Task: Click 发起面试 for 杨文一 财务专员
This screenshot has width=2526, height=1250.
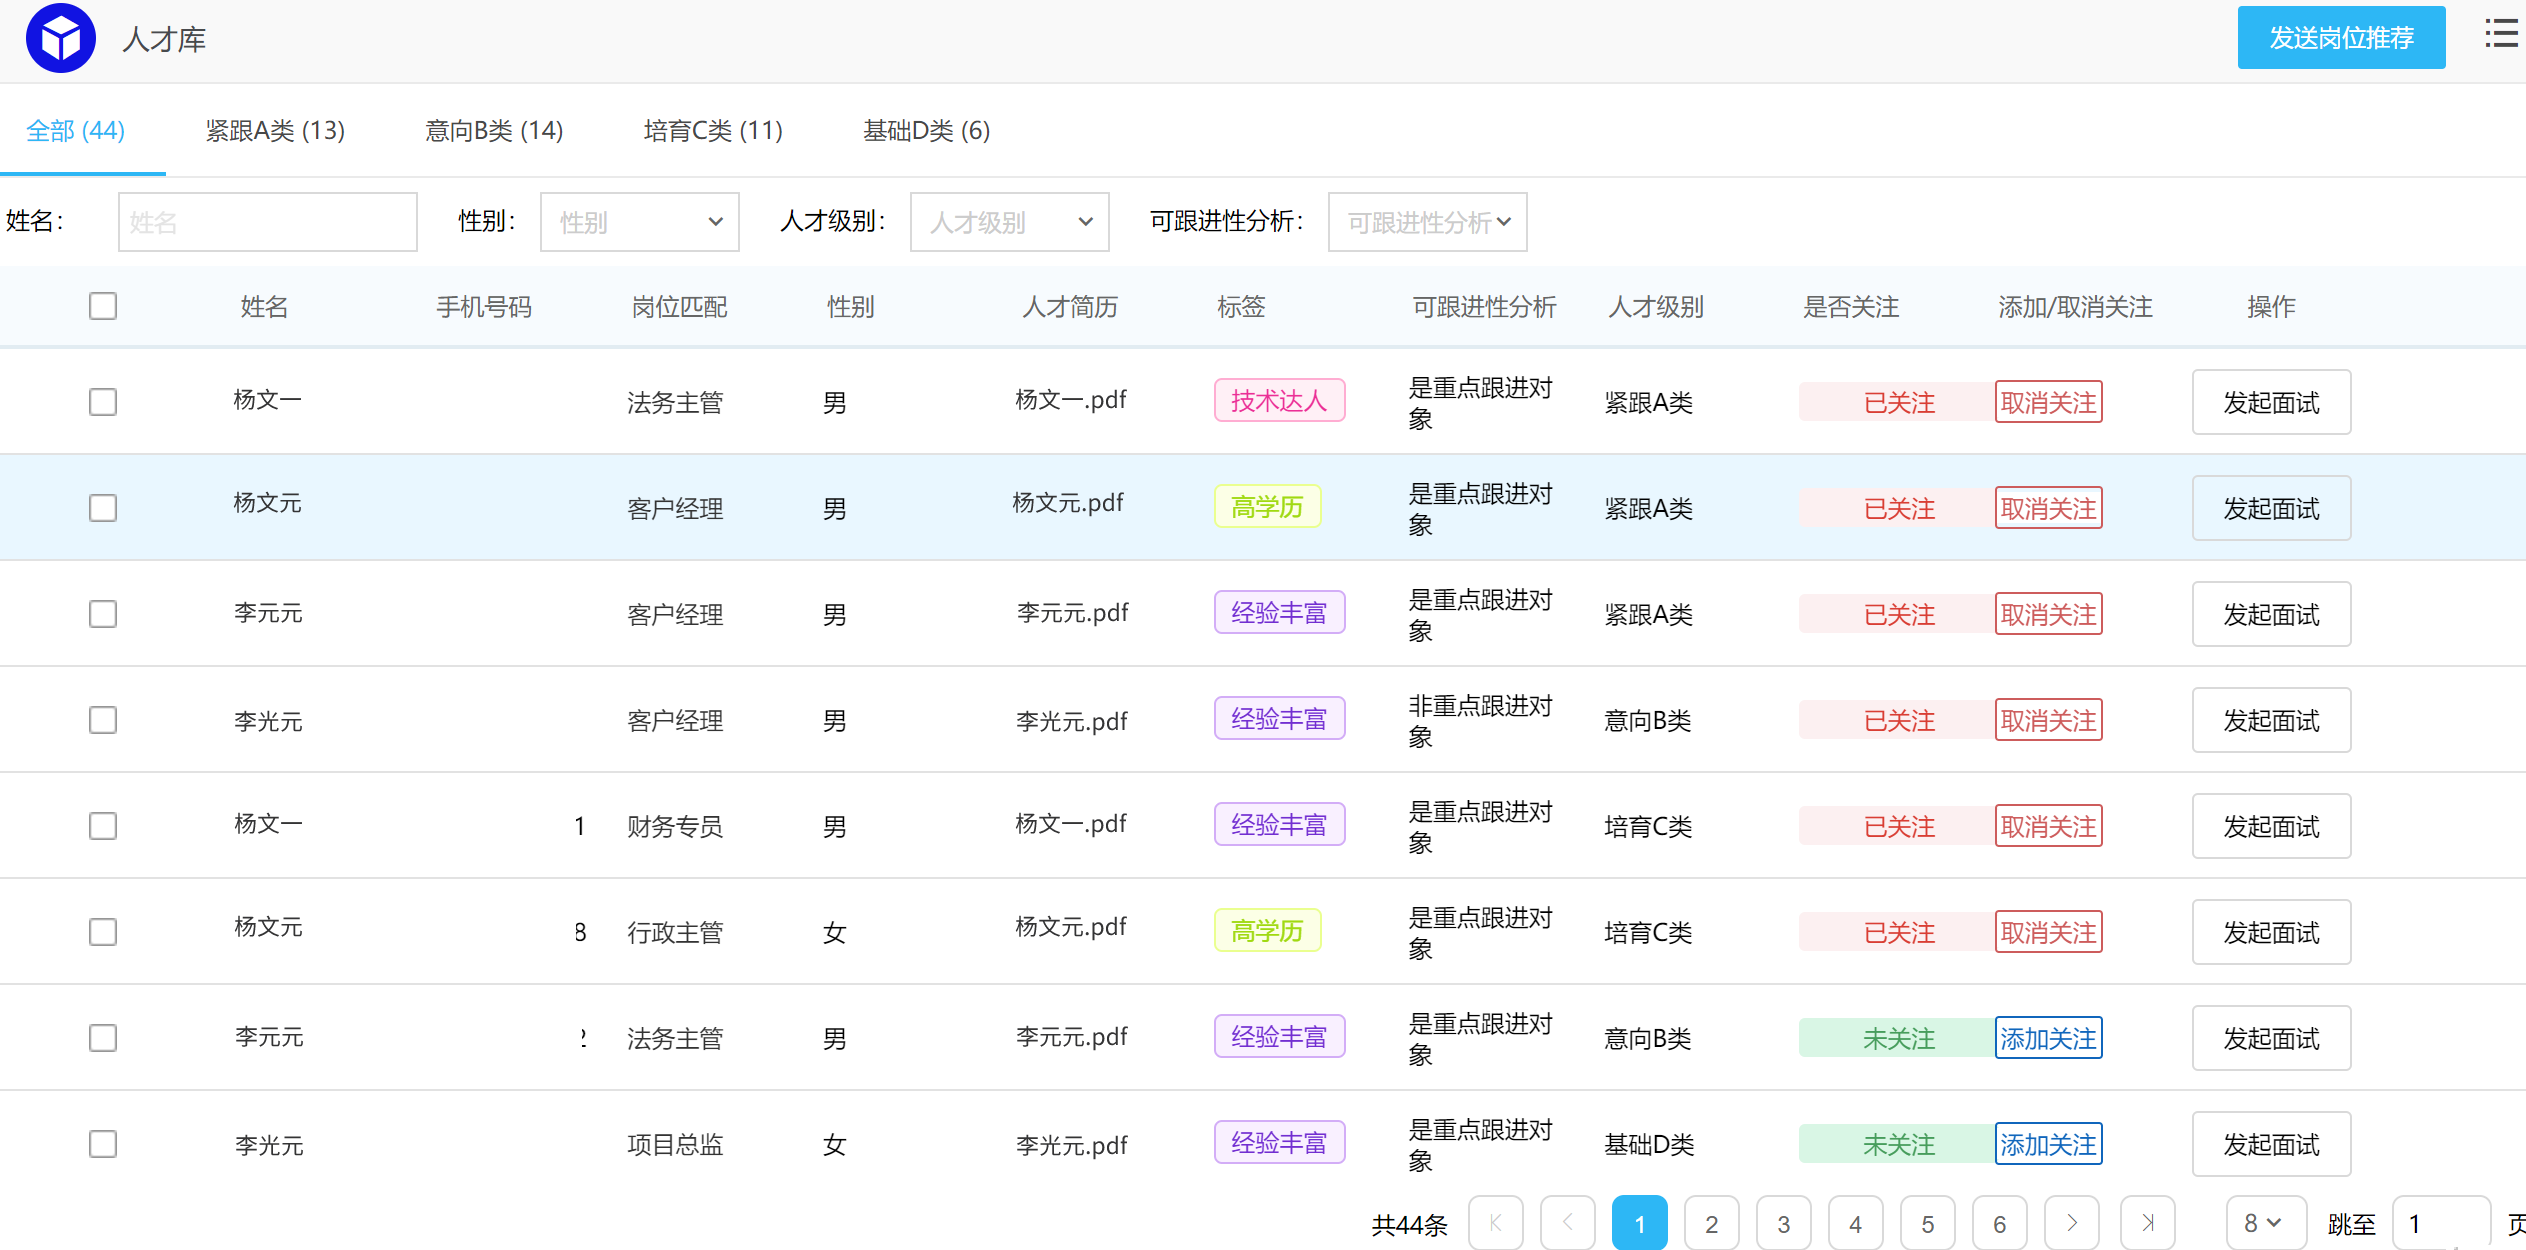Action: [2272, 826]
